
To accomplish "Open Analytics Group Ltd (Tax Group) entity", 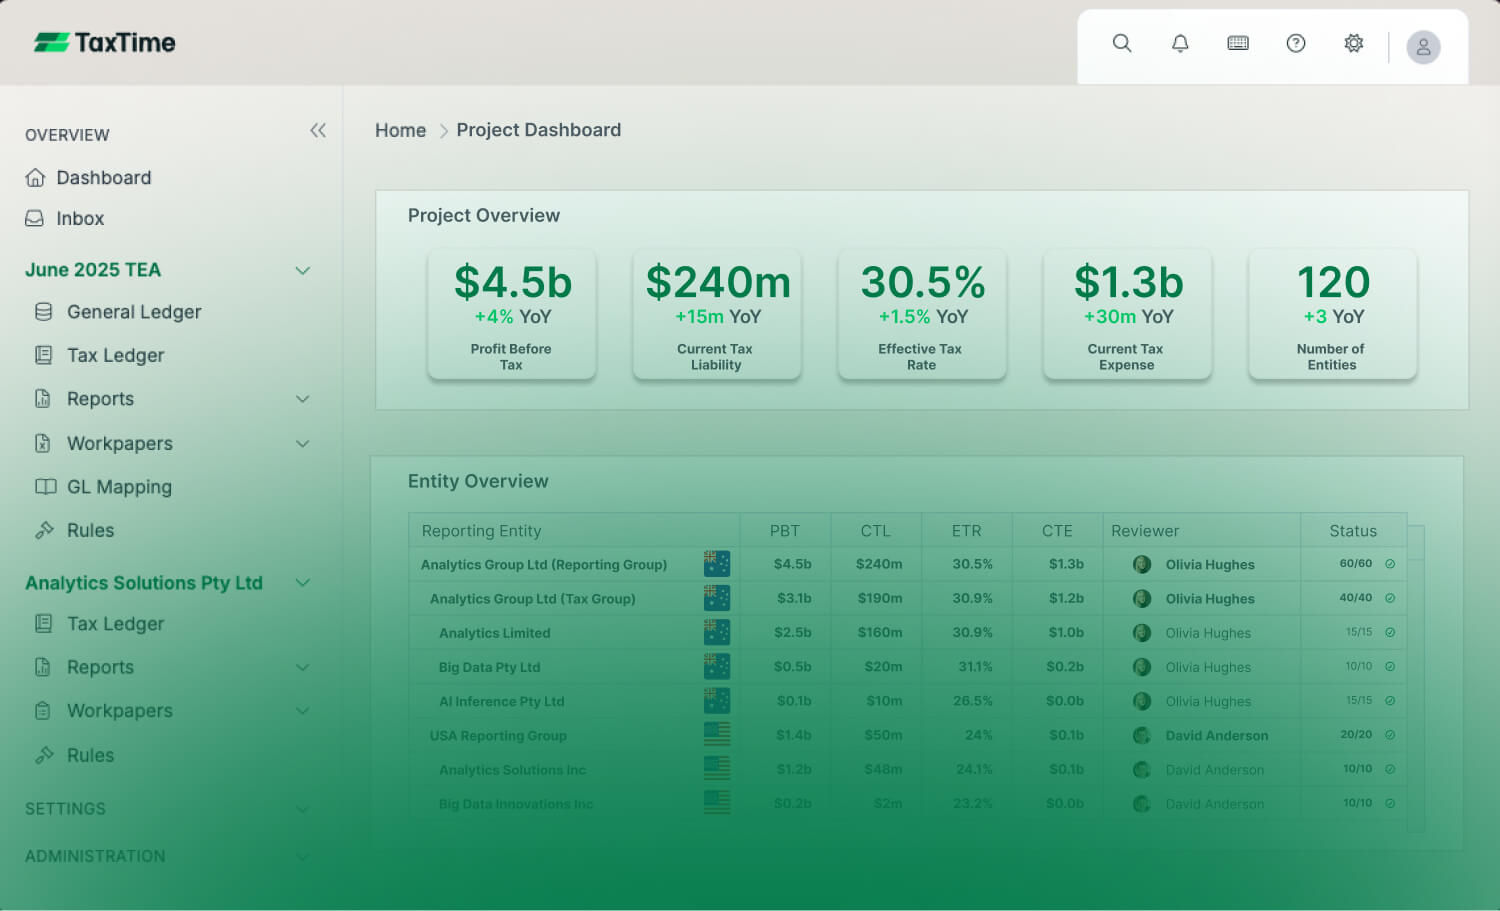I will pyautogui.click(x=532, y=599).
